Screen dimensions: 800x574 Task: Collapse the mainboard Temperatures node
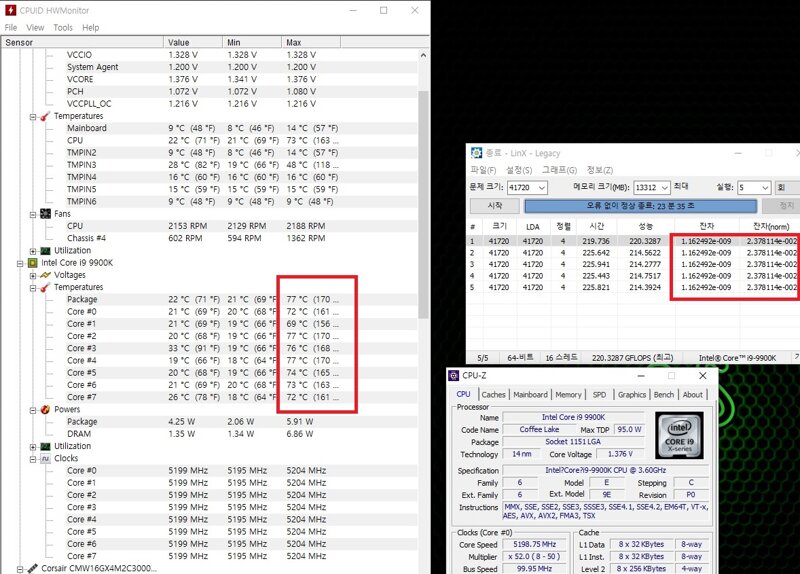click(x=33, y=117)
